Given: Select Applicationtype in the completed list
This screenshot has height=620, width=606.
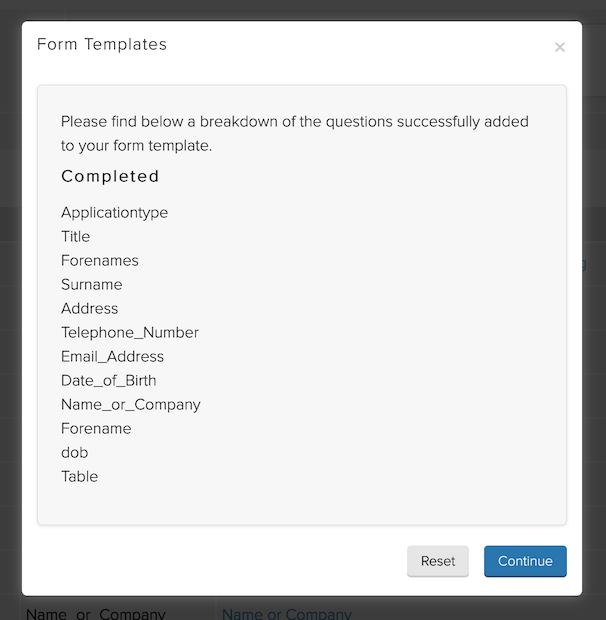Looking at the screenshot, I should click(x=114, y=212).
